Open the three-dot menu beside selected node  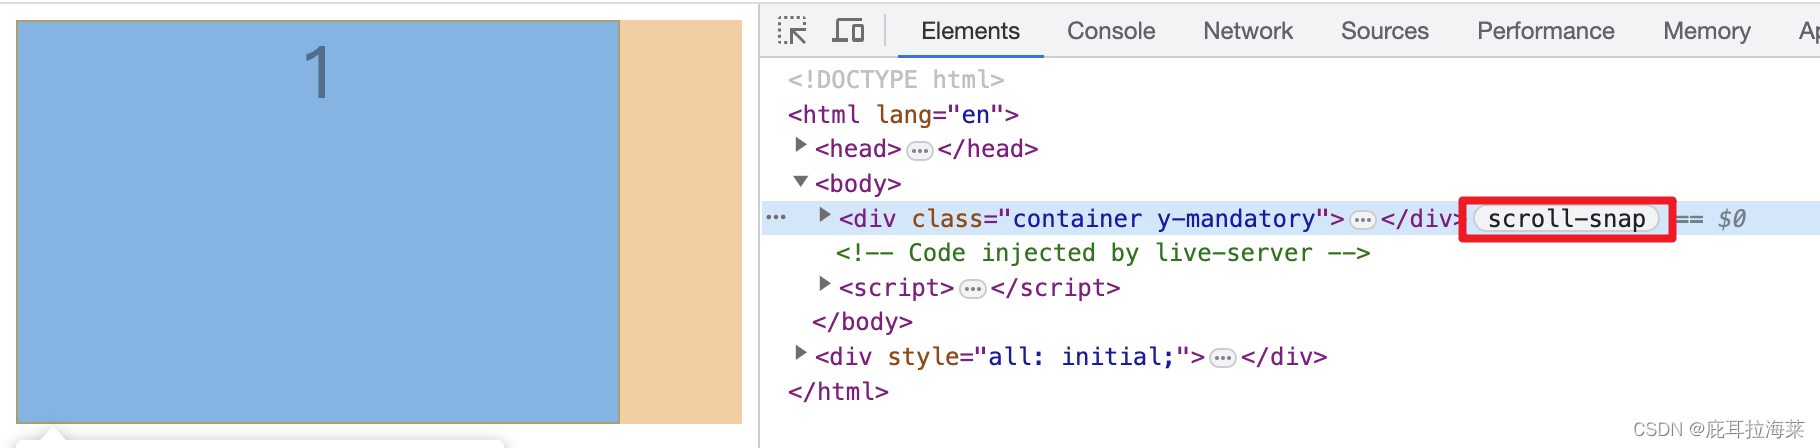tap(776, 218)
